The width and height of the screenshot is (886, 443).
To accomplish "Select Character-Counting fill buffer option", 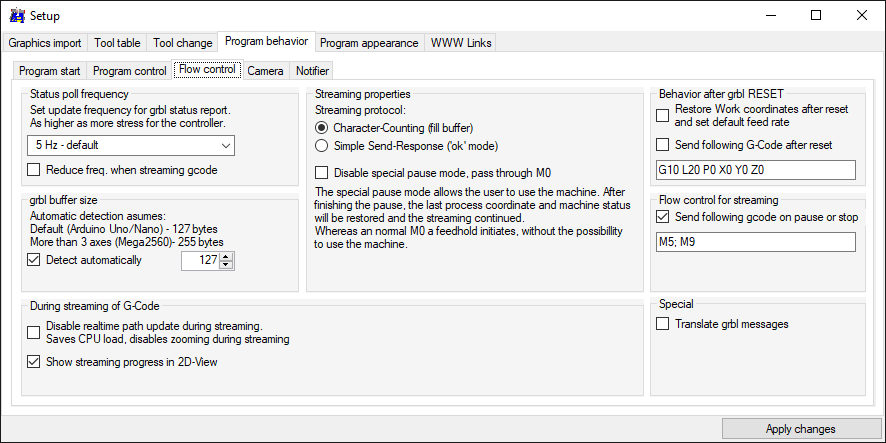I will [322, 128].
